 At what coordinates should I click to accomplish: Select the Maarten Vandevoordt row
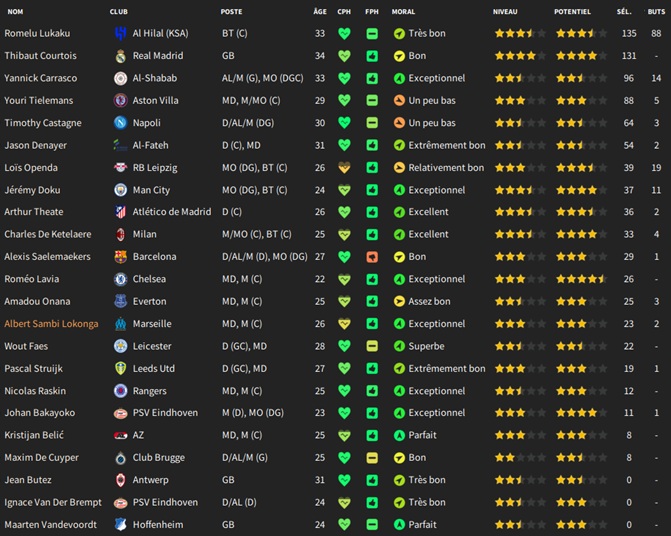(336, 524)
